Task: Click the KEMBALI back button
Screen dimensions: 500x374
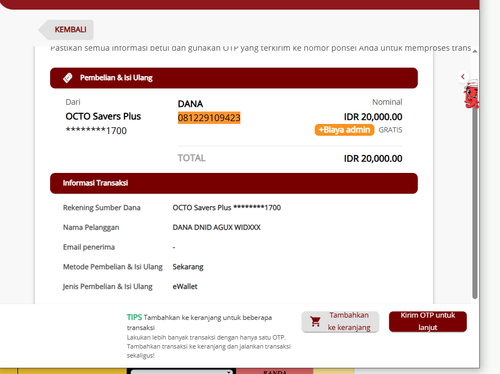Action: (x=66, y=30)
